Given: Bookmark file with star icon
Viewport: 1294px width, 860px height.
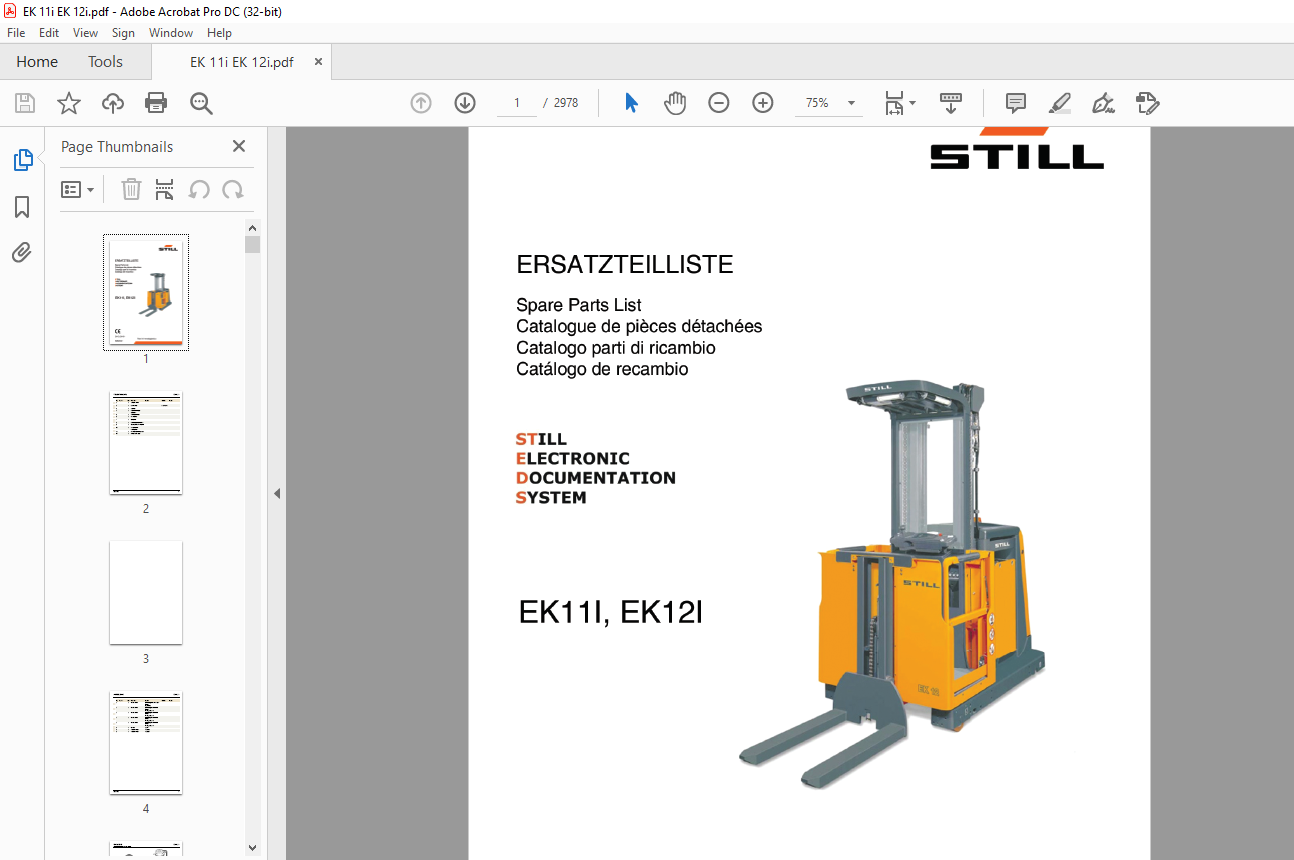Looking at the screenshot, I should click(x=69, y=103).
